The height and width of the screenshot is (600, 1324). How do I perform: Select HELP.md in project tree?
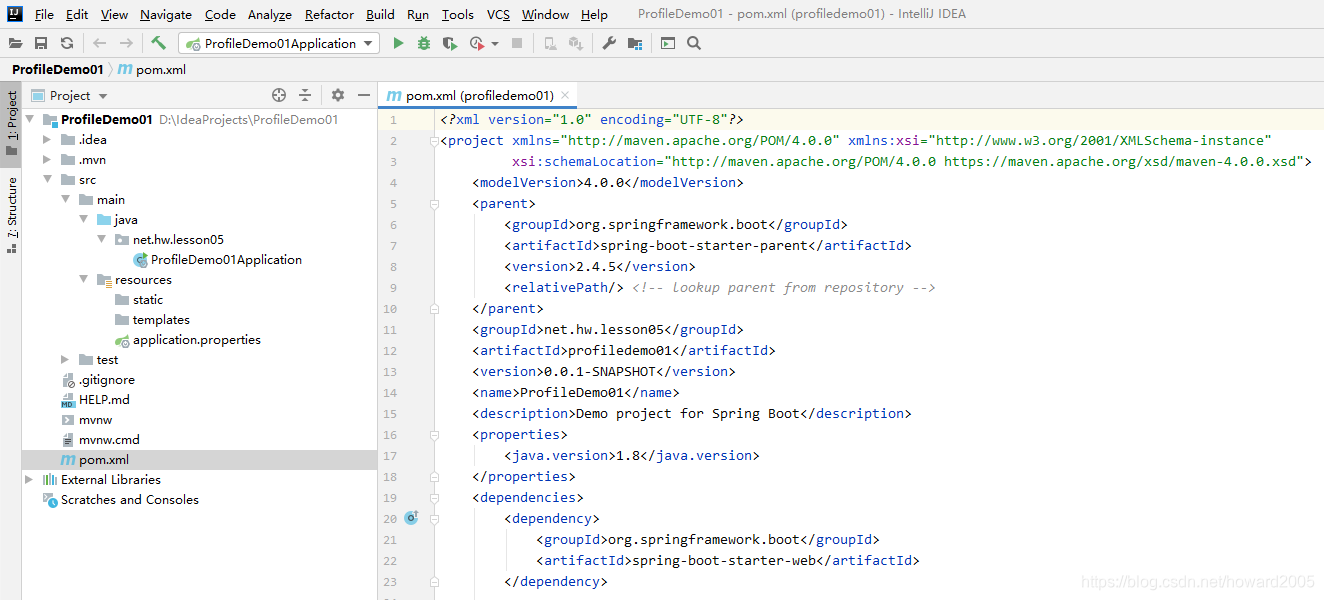104,399
